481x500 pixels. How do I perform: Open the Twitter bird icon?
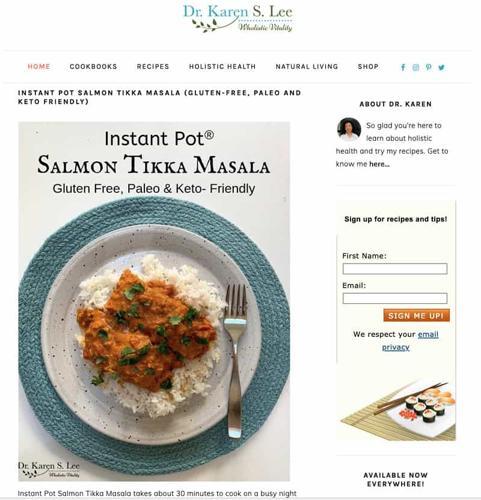click(x=442, y=68)
